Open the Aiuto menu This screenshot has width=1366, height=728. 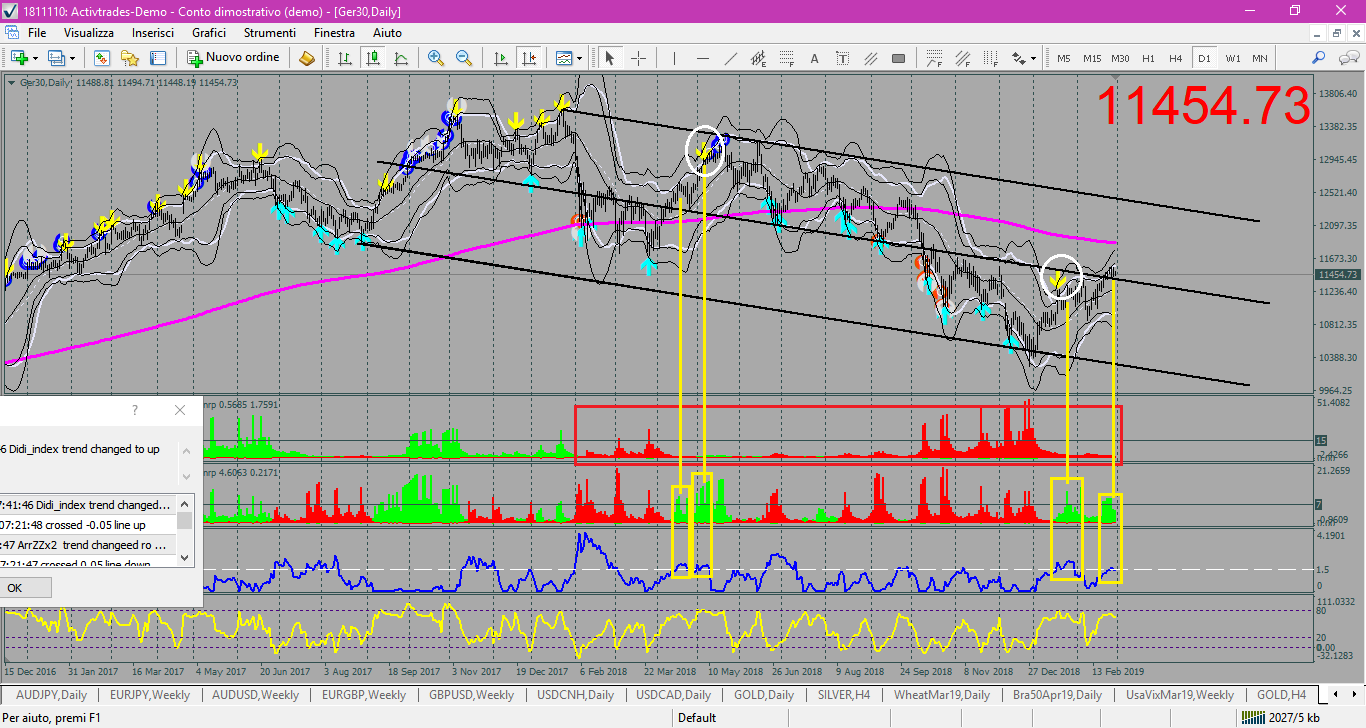tap(387, 33)
